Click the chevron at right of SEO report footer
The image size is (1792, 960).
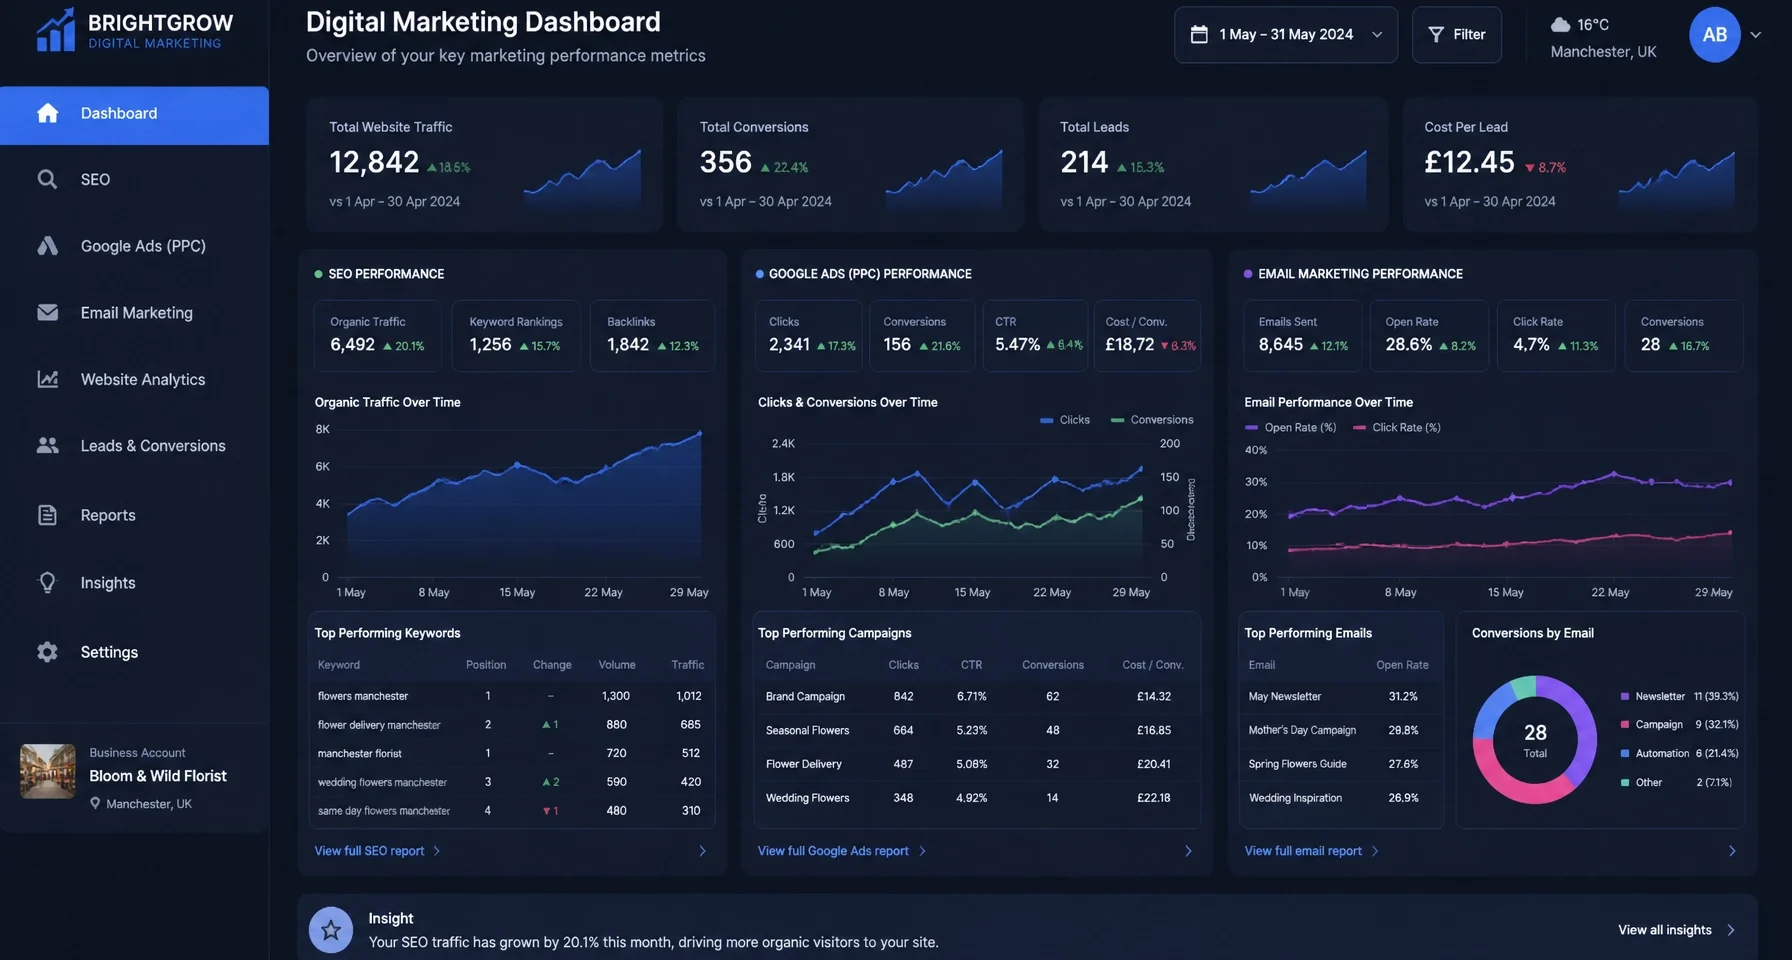702,851
